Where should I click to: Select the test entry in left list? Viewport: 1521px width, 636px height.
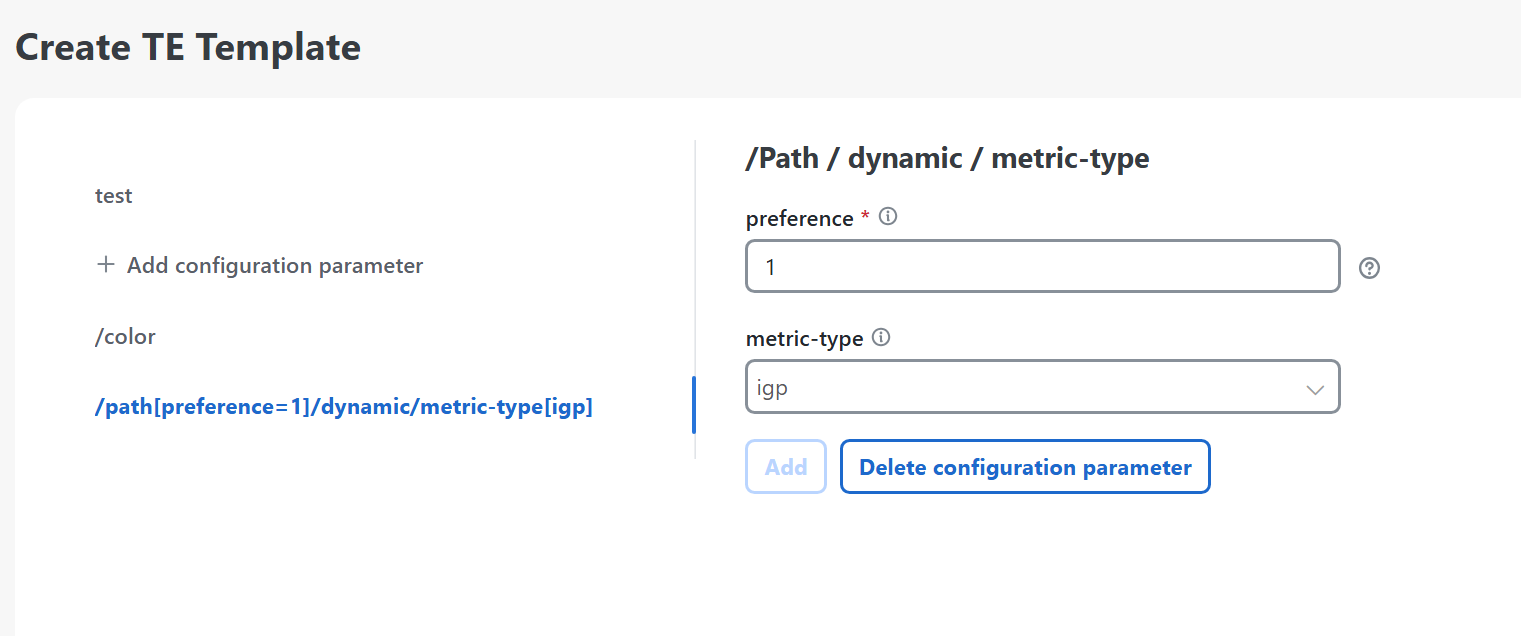click(x=114, y=196)
